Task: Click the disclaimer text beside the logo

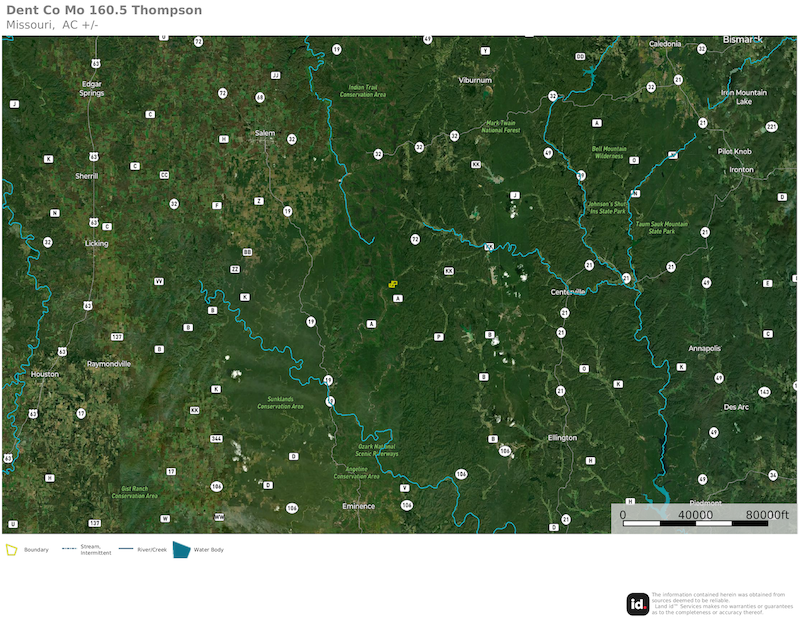Action: (722, 604)
